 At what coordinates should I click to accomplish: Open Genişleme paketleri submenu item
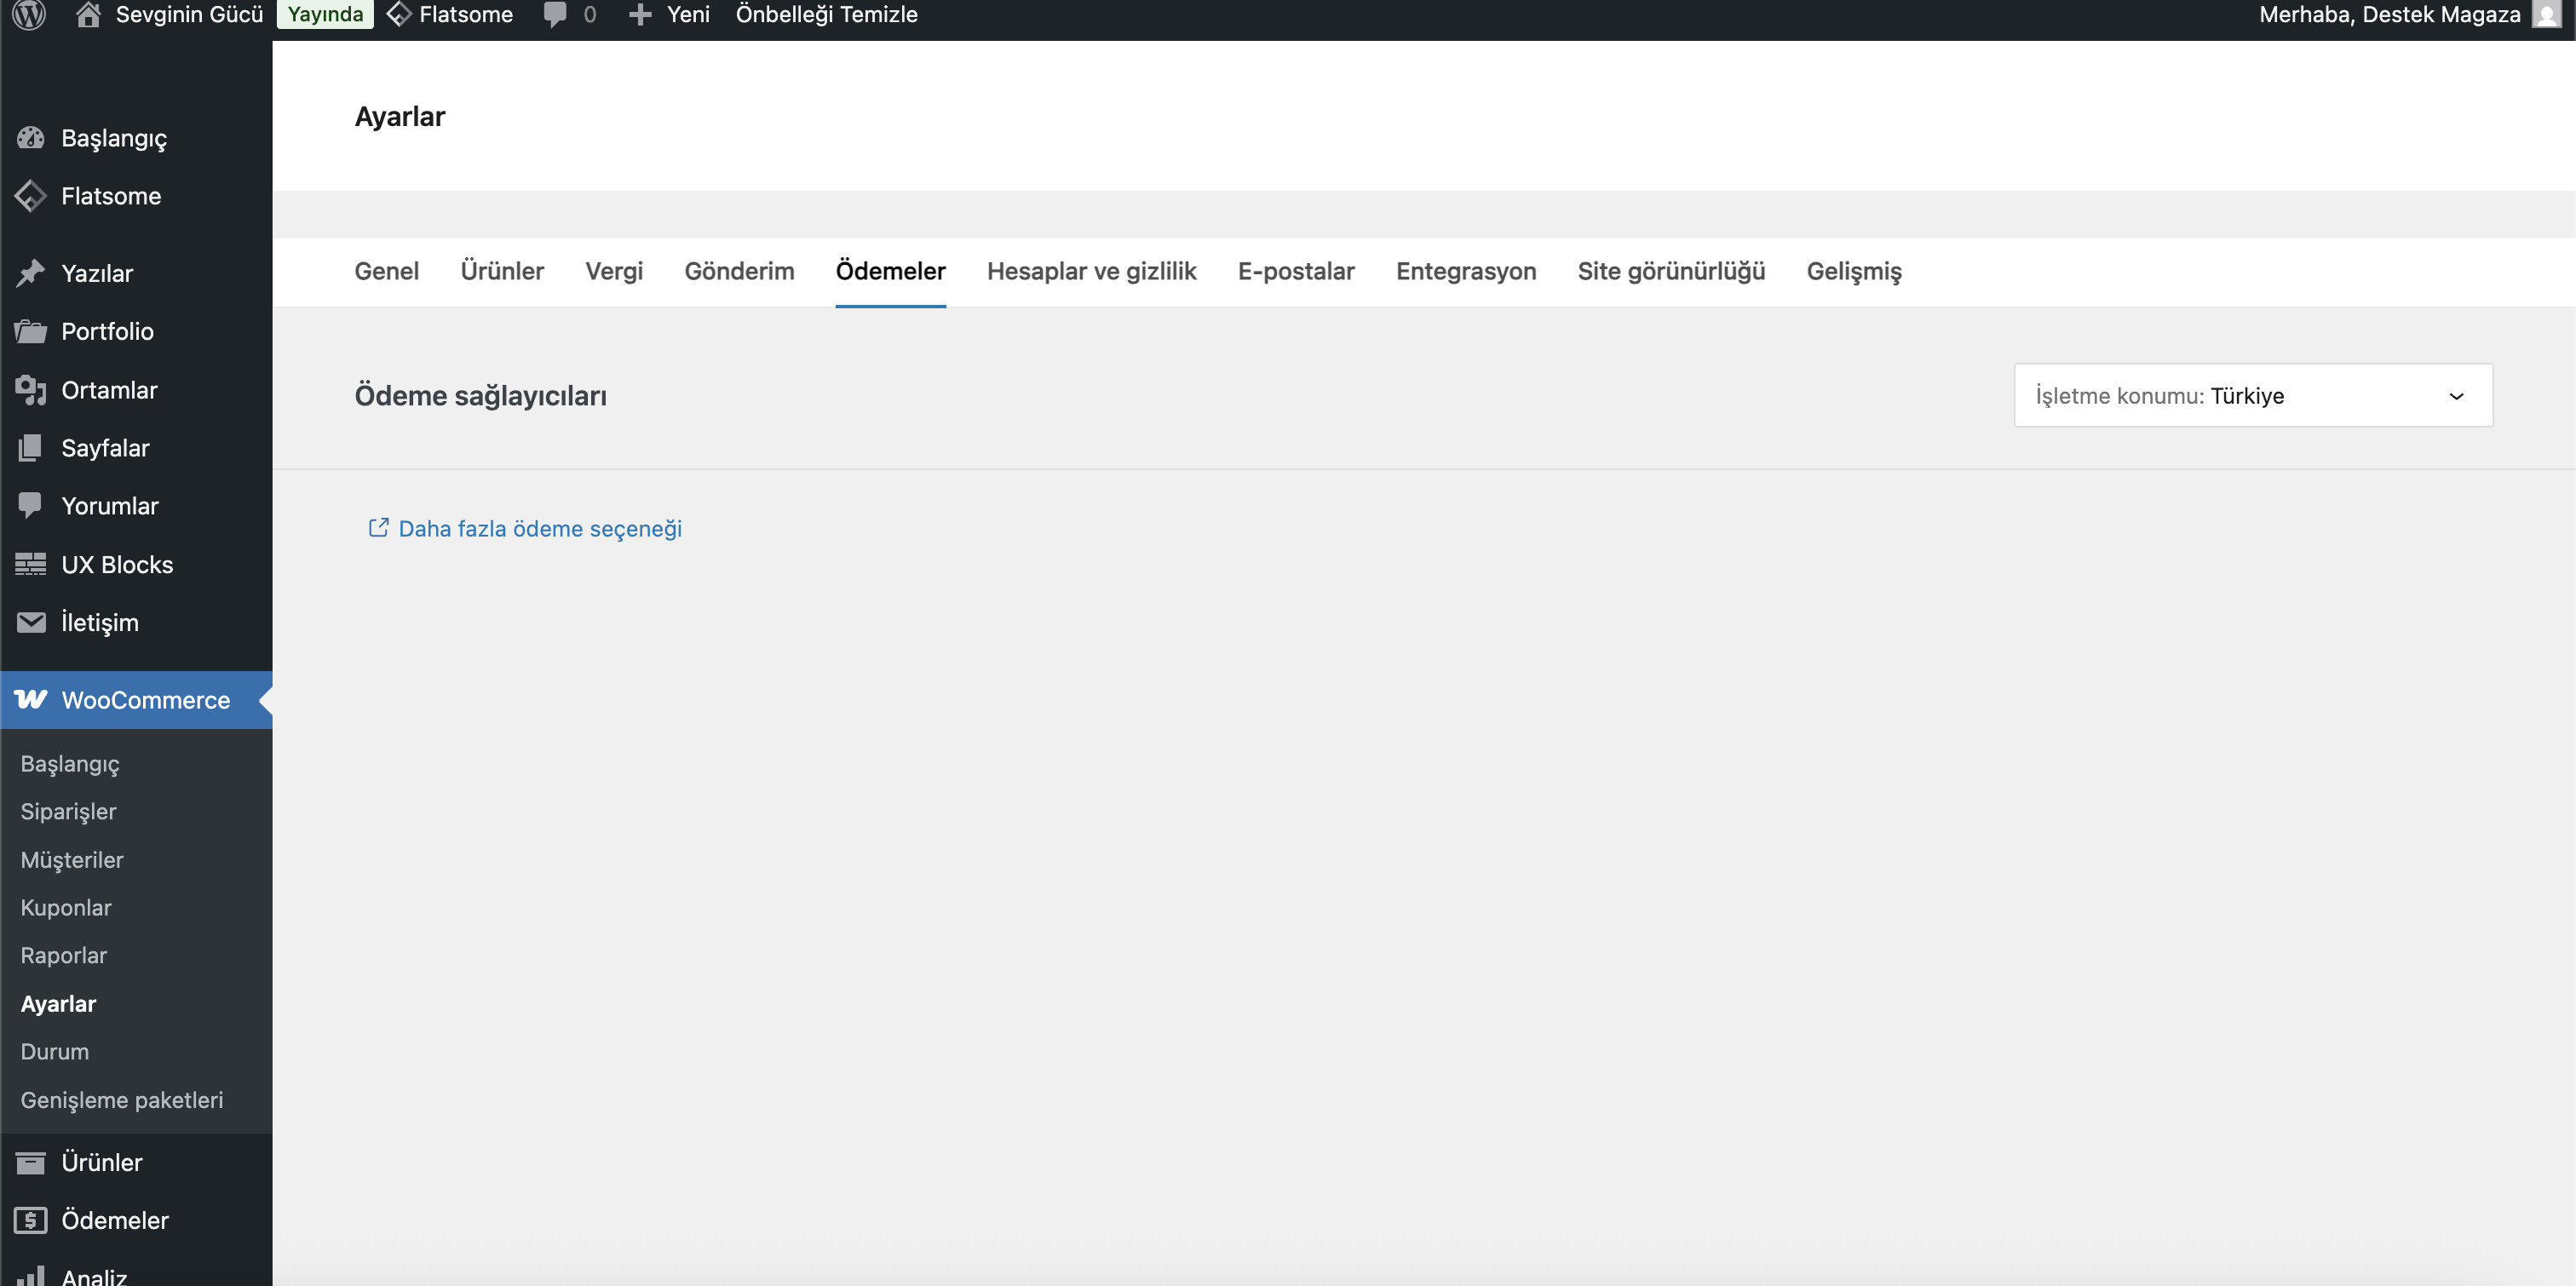(121, 1100)
